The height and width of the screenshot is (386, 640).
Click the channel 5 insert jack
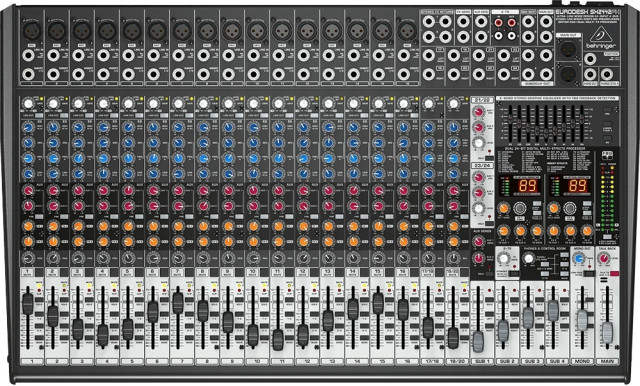point(128,74)
